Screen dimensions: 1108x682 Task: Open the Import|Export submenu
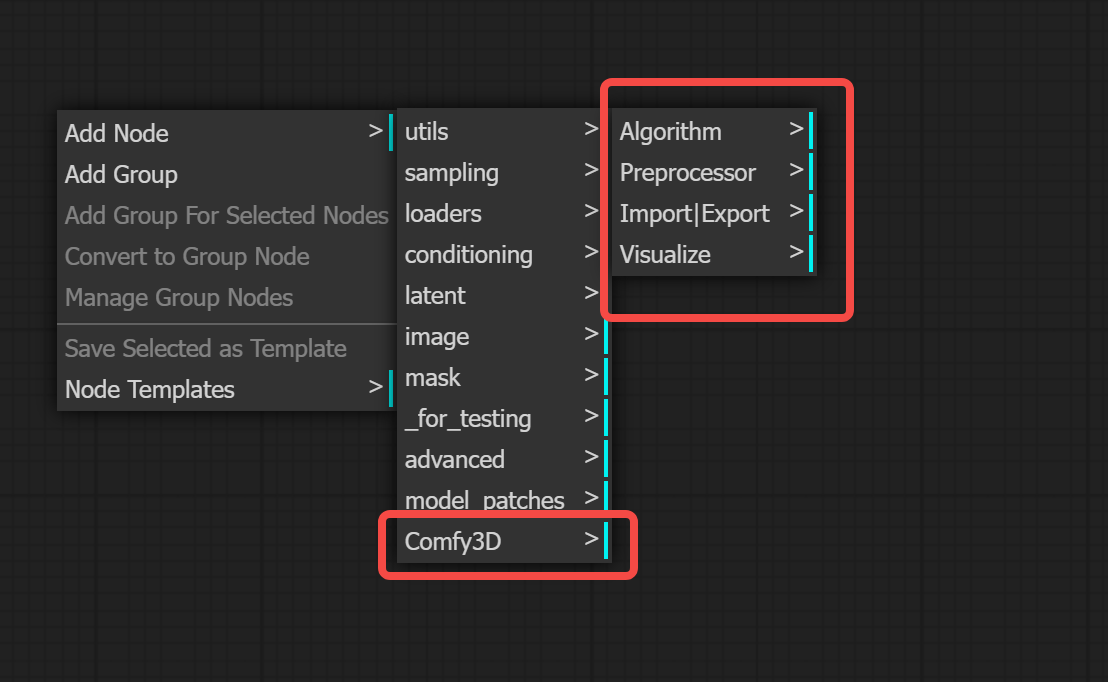pyautogui.click(x=714, y=213)
